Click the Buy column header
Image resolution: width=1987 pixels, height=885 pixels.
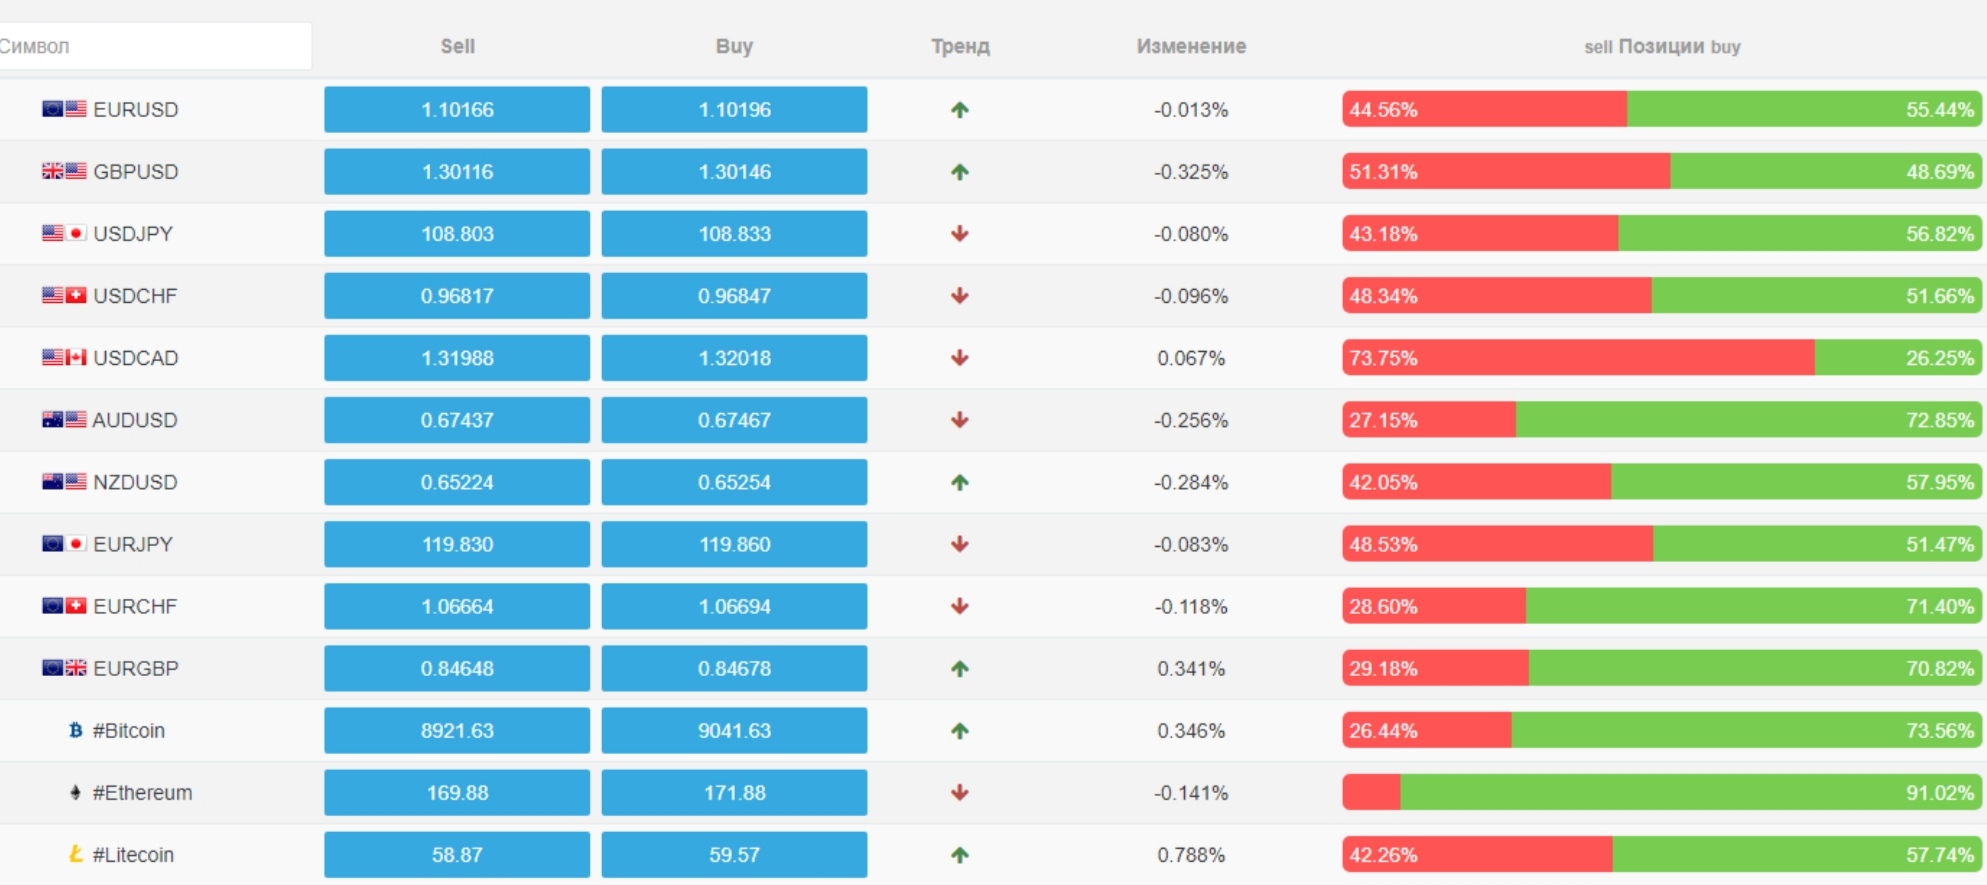tap(734, 46)
